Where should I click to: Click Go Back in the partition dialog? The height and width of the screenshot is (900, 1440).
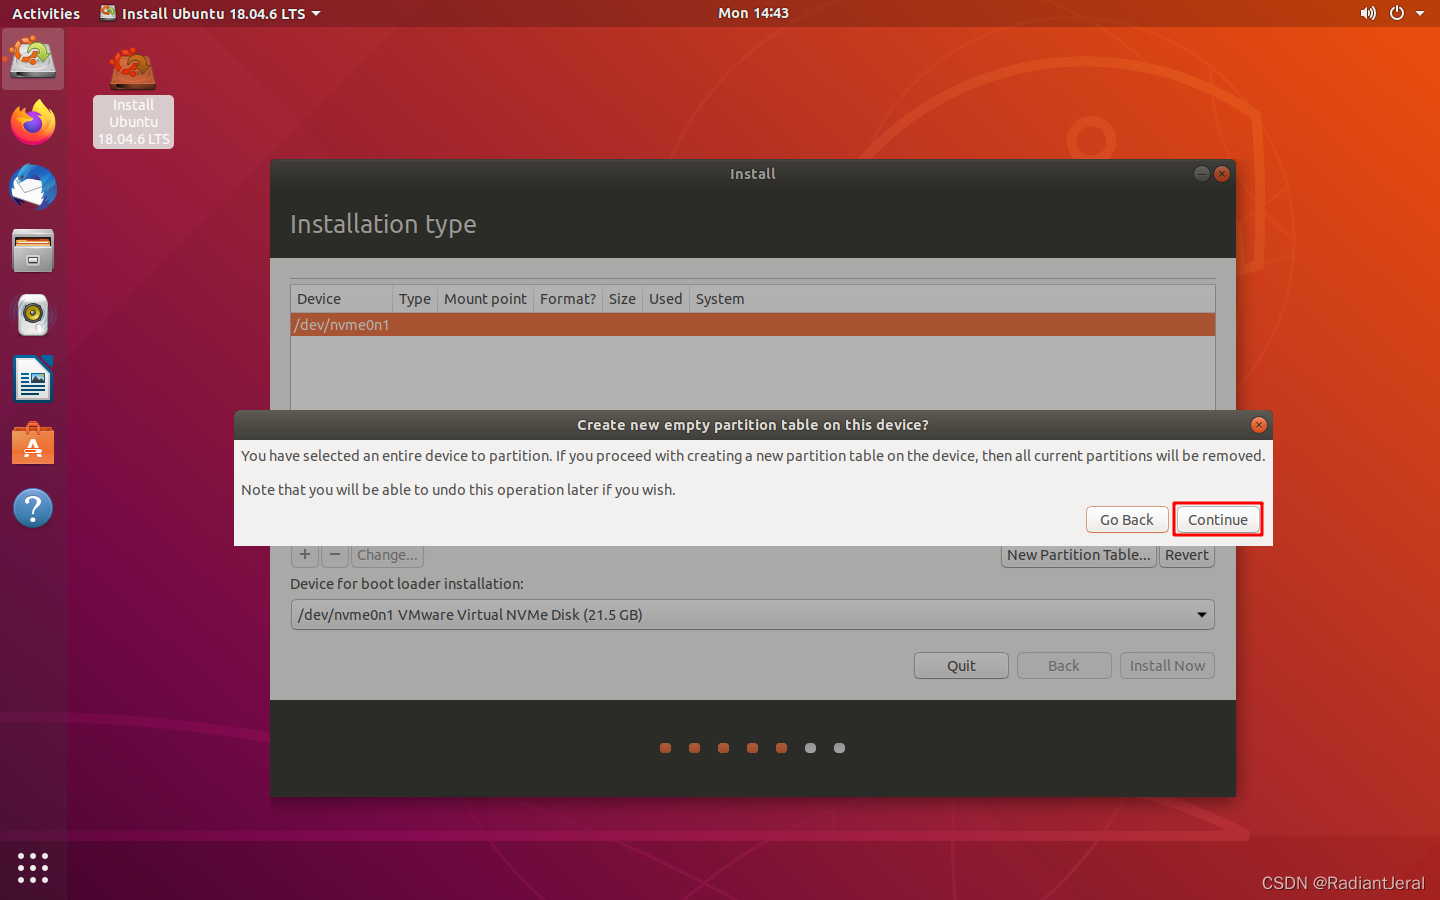coord(1127,520)
